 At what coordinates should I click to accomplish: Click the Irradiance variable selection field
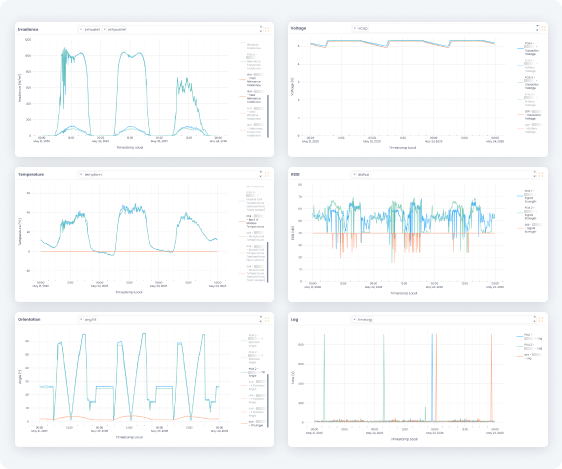[171, 29]
